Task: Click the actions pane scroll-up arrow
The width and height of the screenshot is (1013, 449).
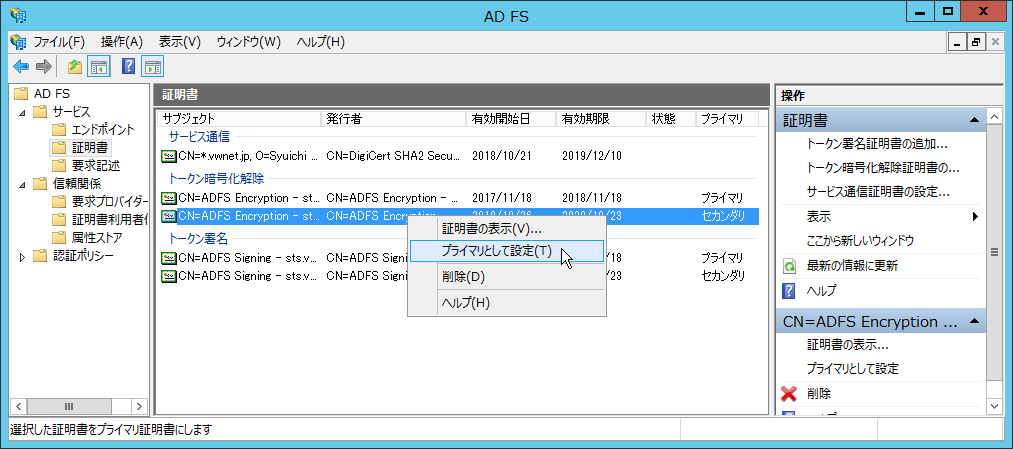Action: tap(994, 117)
